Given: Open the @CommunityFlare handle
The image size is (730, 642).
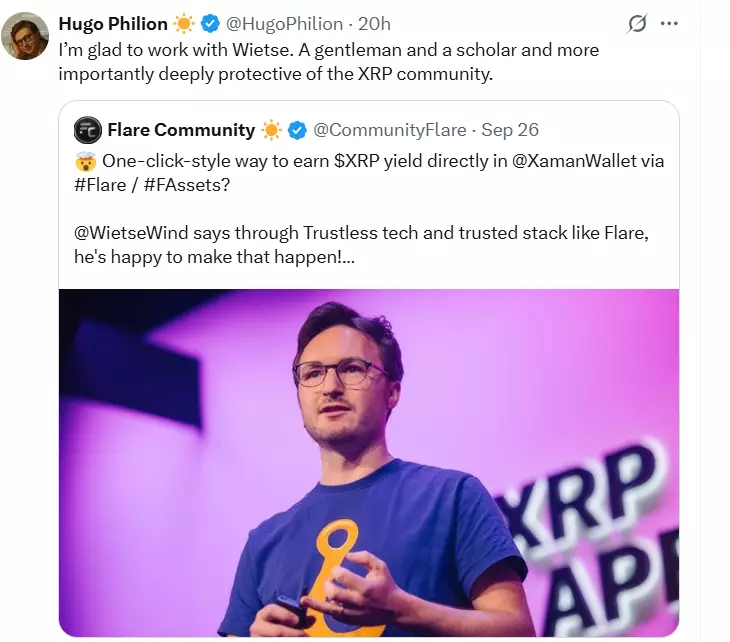Looking at the screenshot, I should (390, 130).
